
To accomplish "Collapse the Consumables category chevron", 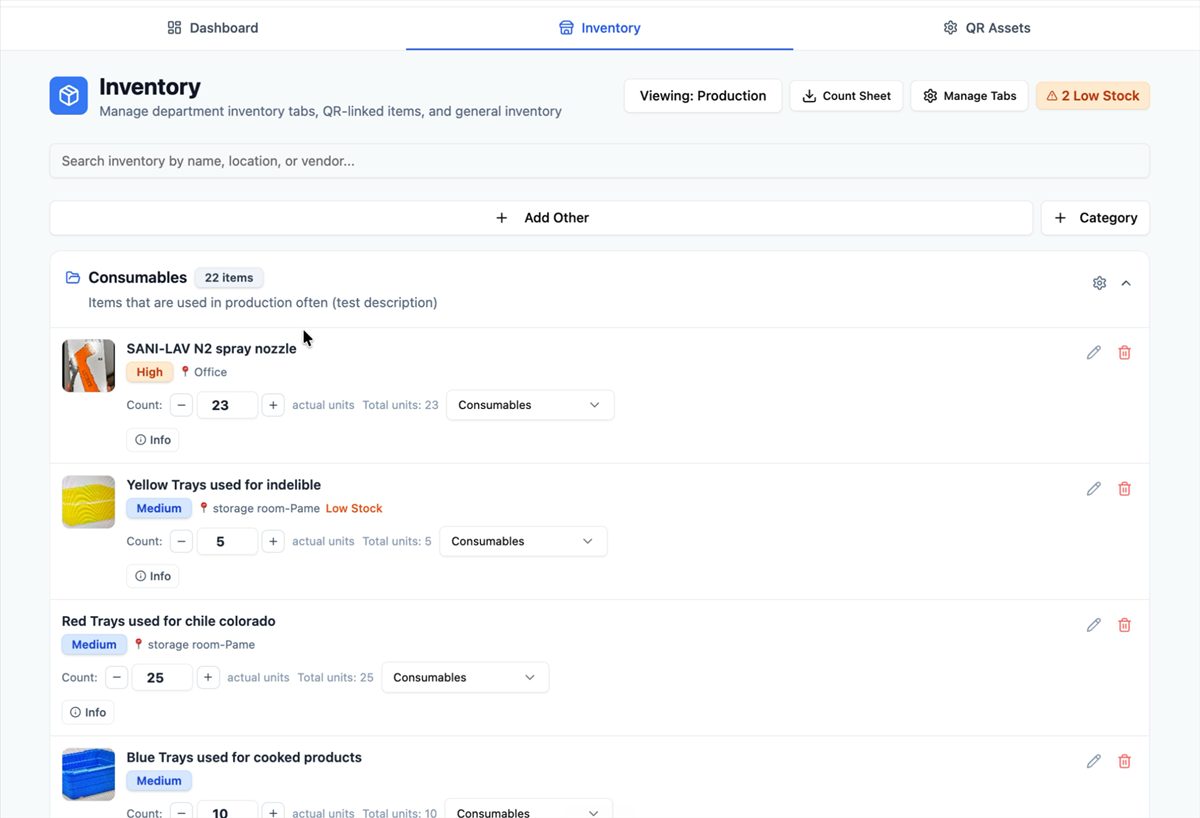I will pos(1126,283).
